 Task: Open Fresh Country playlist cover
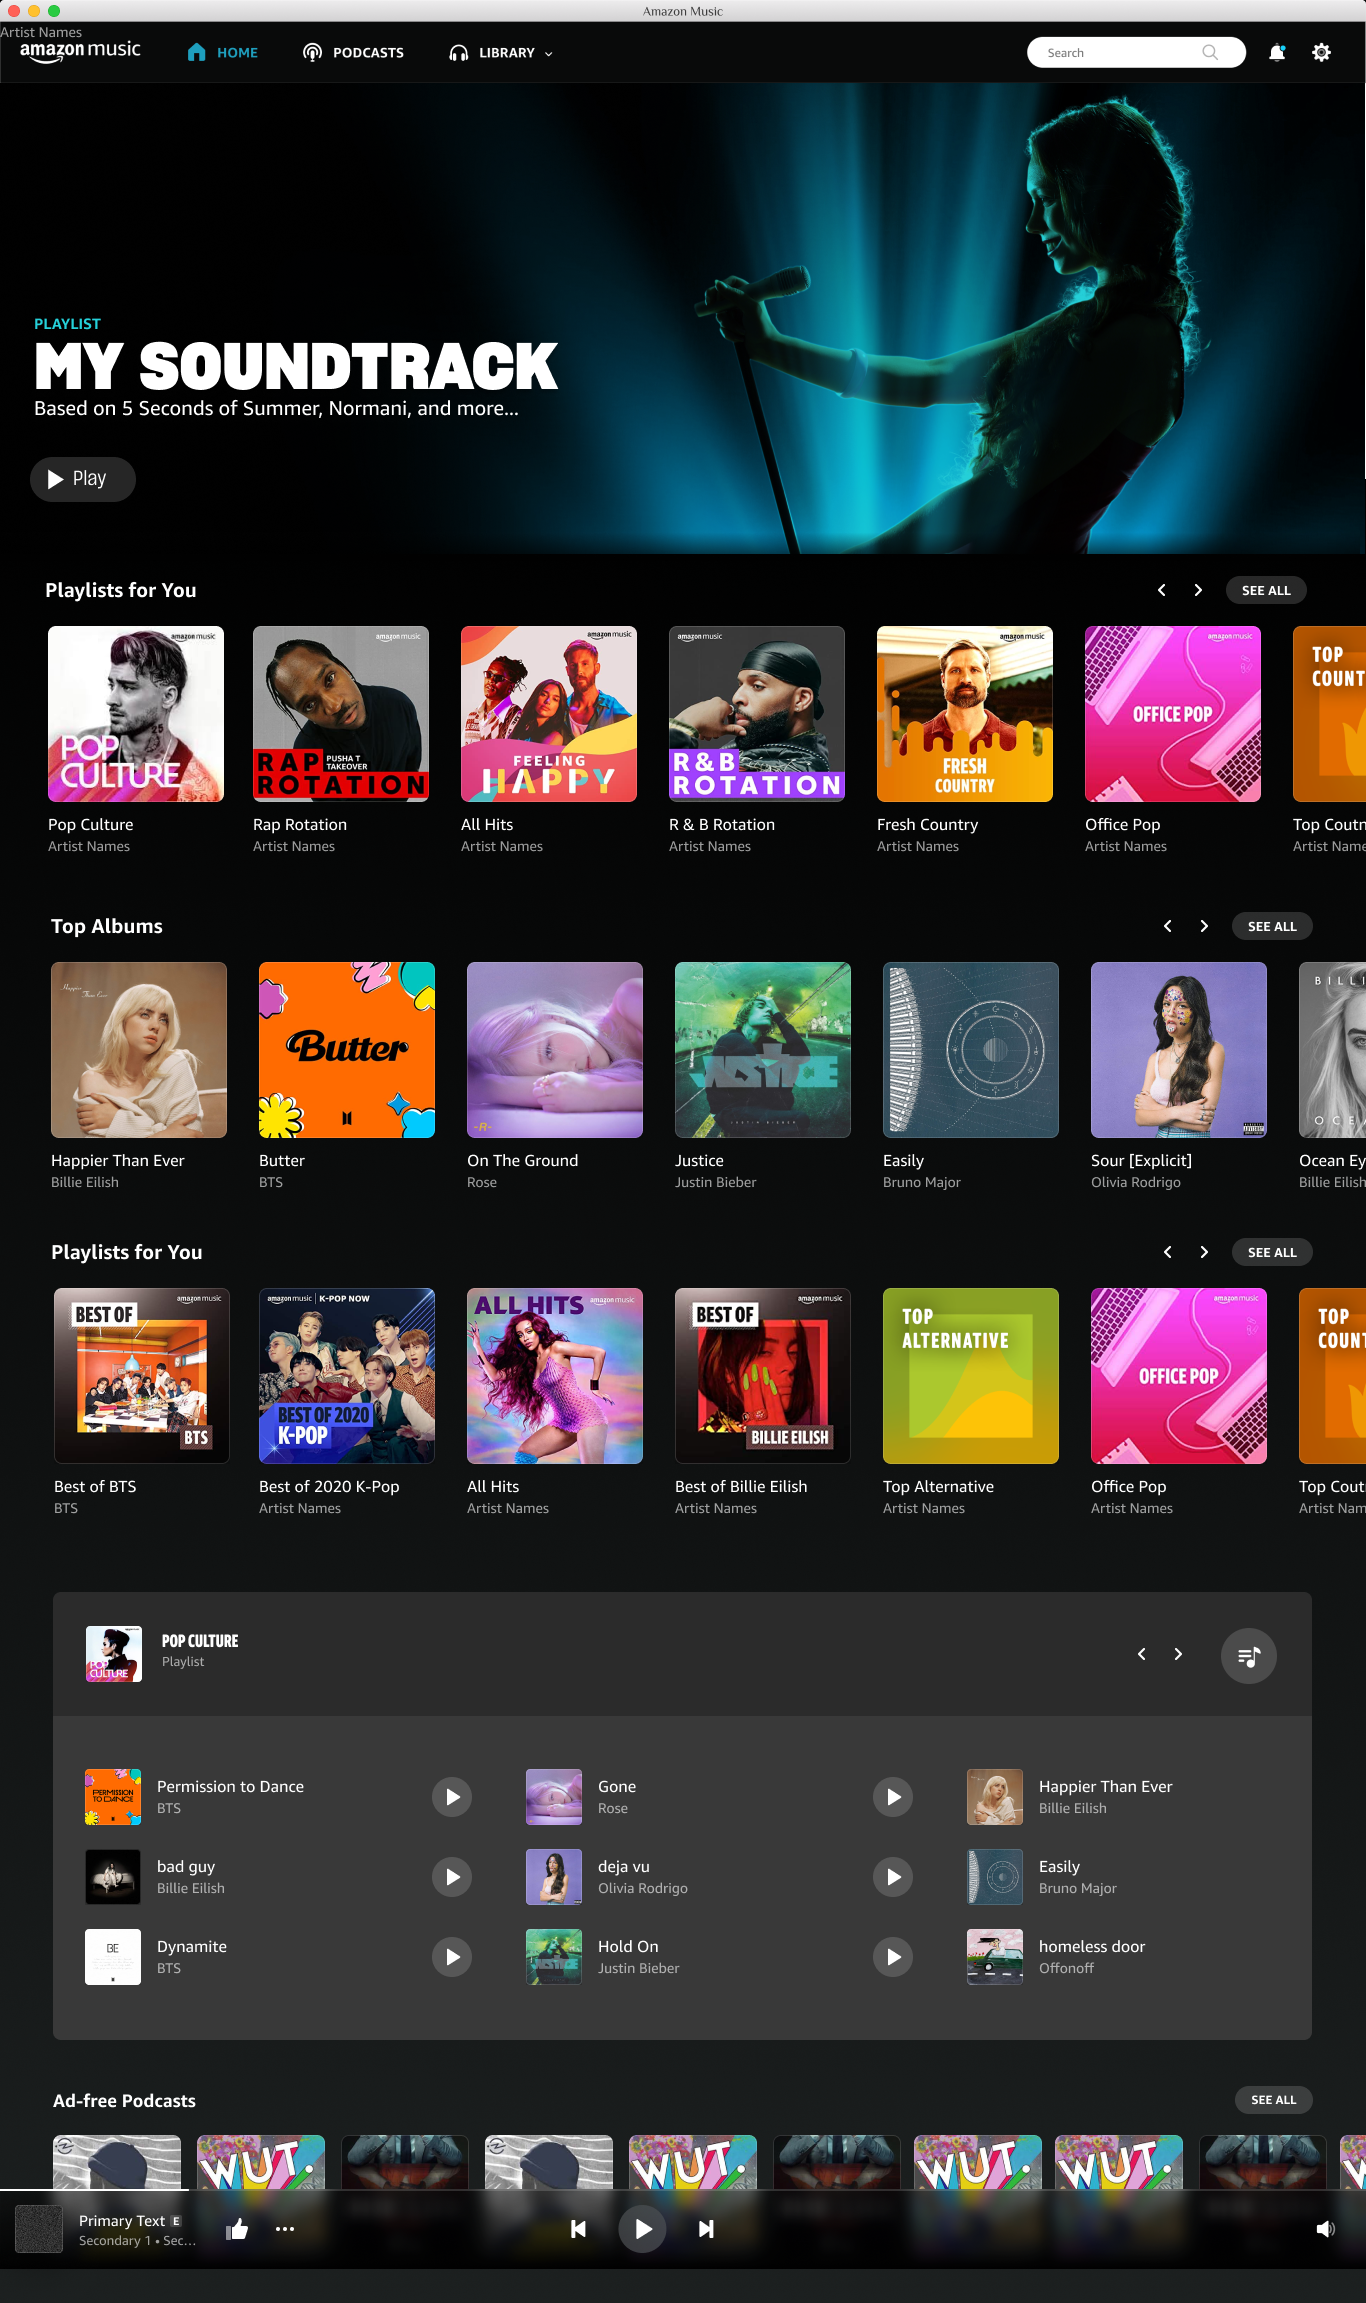[965, 714]
